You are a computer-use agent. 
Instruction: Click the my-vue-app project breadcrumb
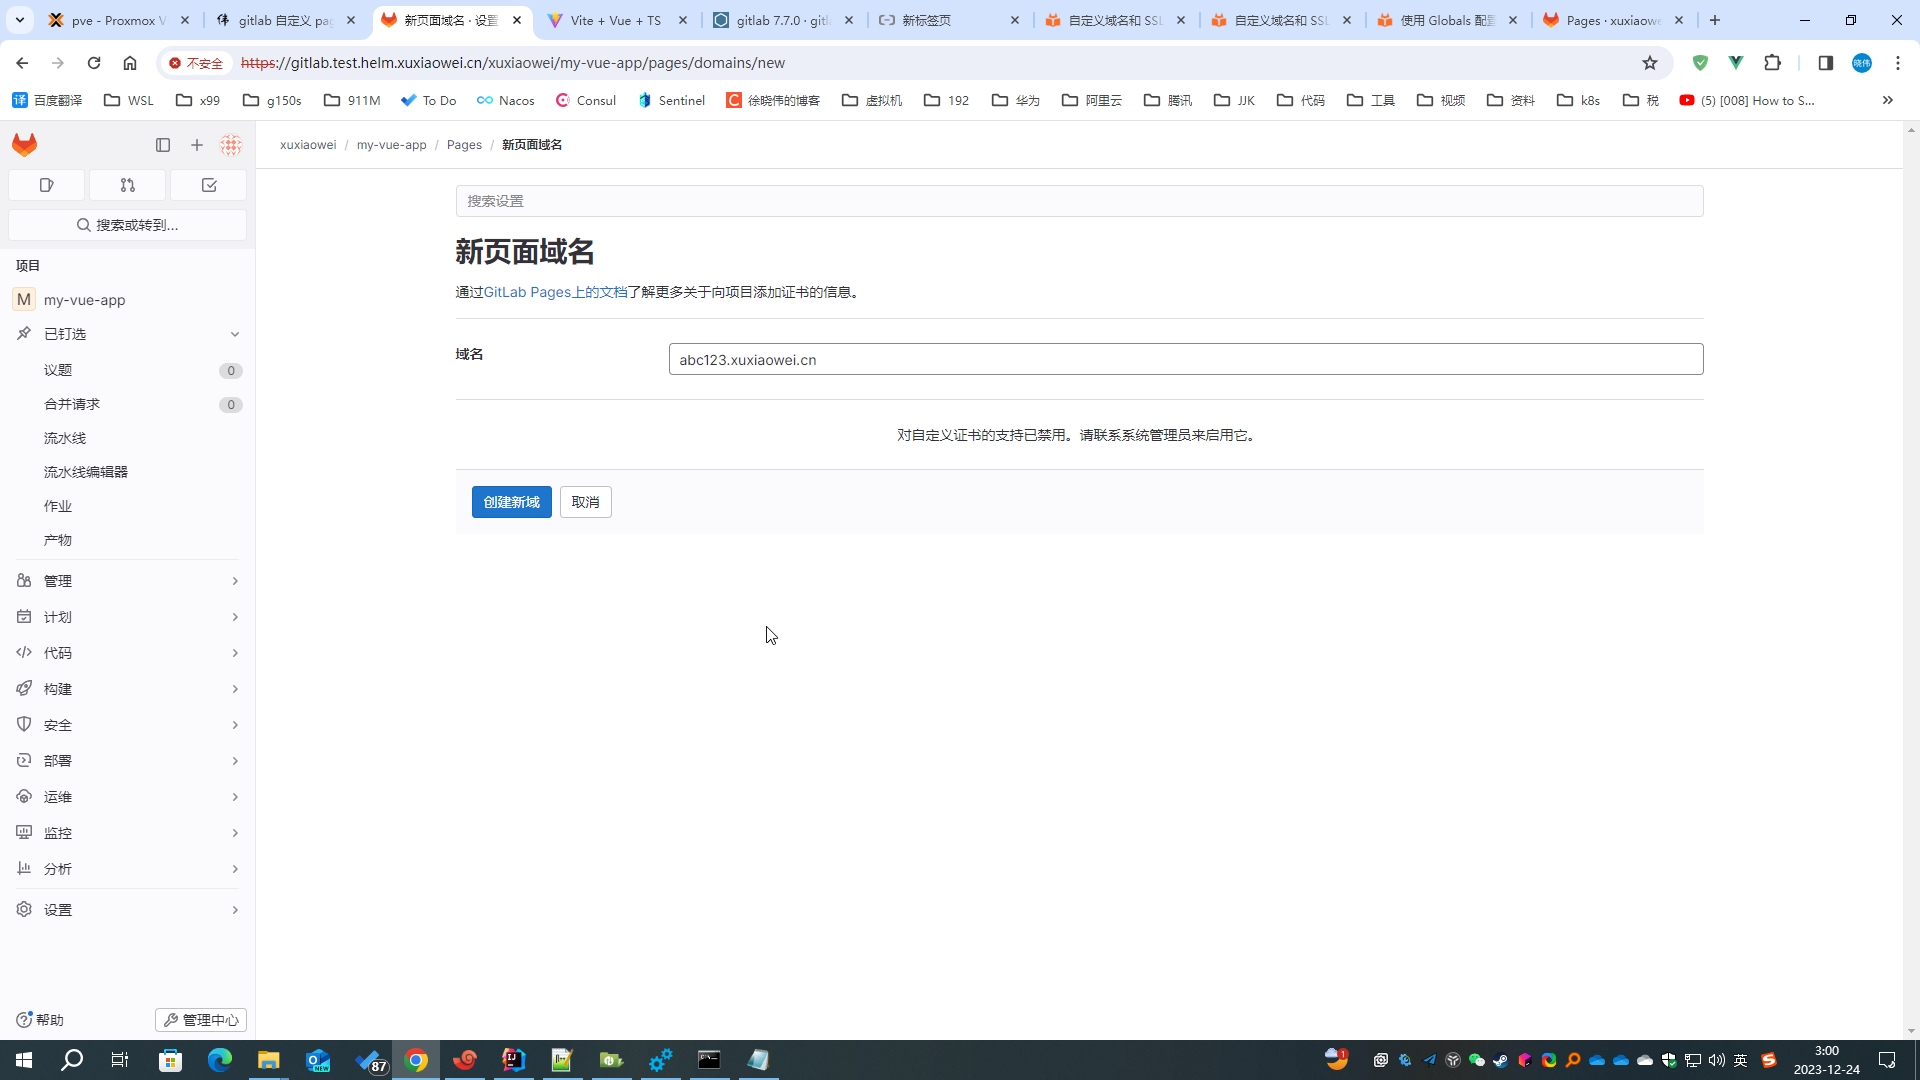pyautogui.click(x=392, y=144)
